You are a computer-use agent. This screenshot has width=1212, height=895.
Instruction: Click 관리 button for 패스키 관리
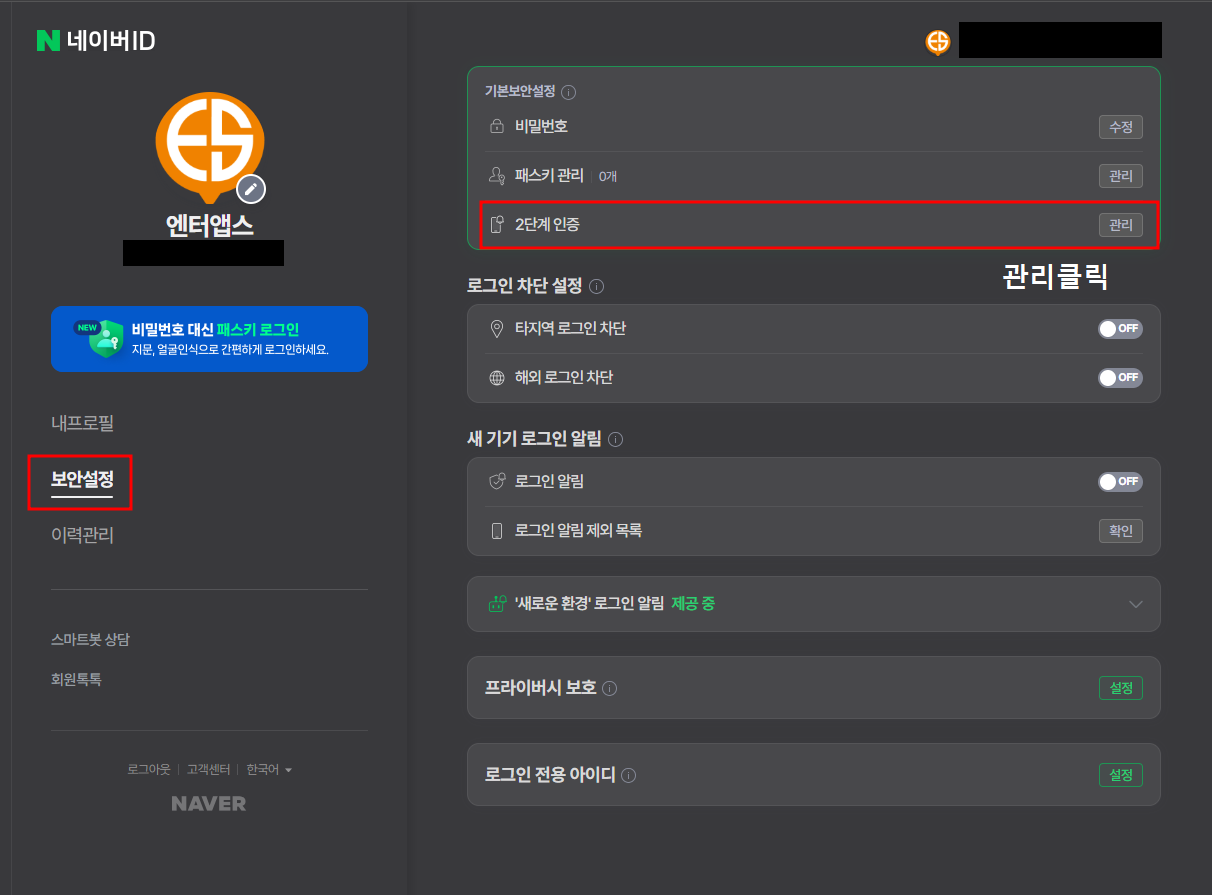tap(1120, 176)
